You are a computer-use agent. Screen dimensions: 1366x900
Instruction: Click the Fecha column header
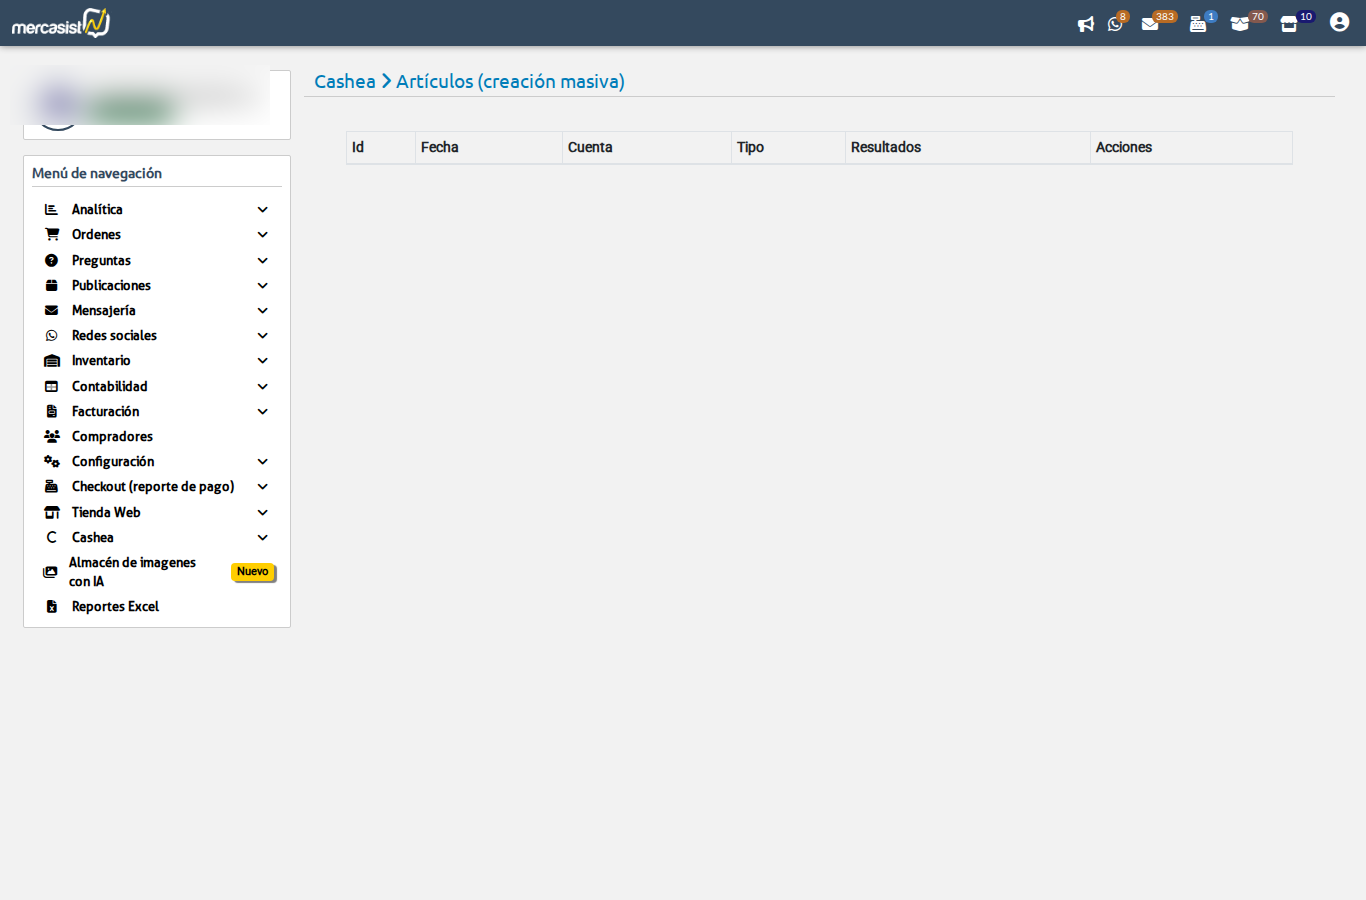tap(439, 148)
